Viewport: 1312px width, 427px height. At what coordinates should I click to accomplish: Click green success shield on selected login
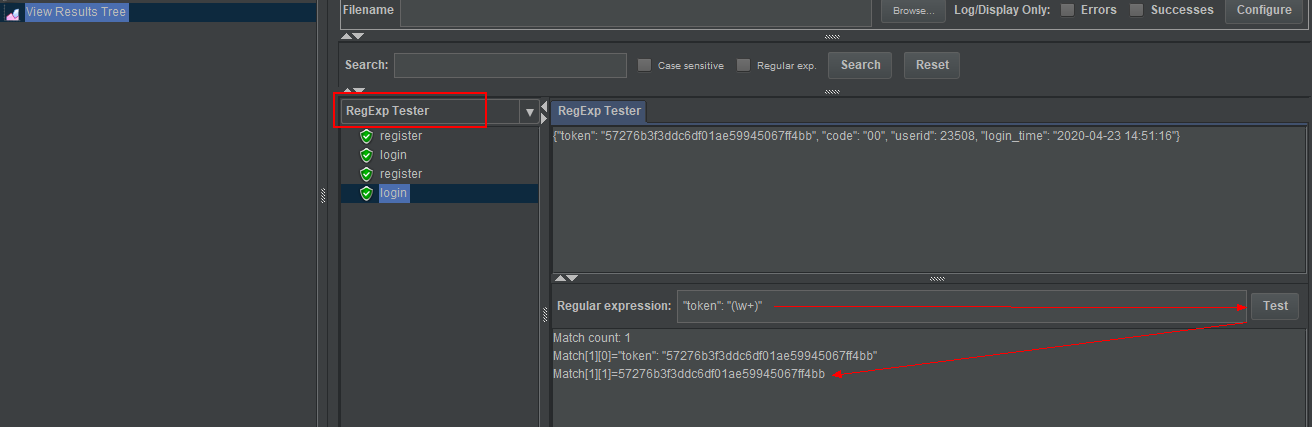(366, 193)
